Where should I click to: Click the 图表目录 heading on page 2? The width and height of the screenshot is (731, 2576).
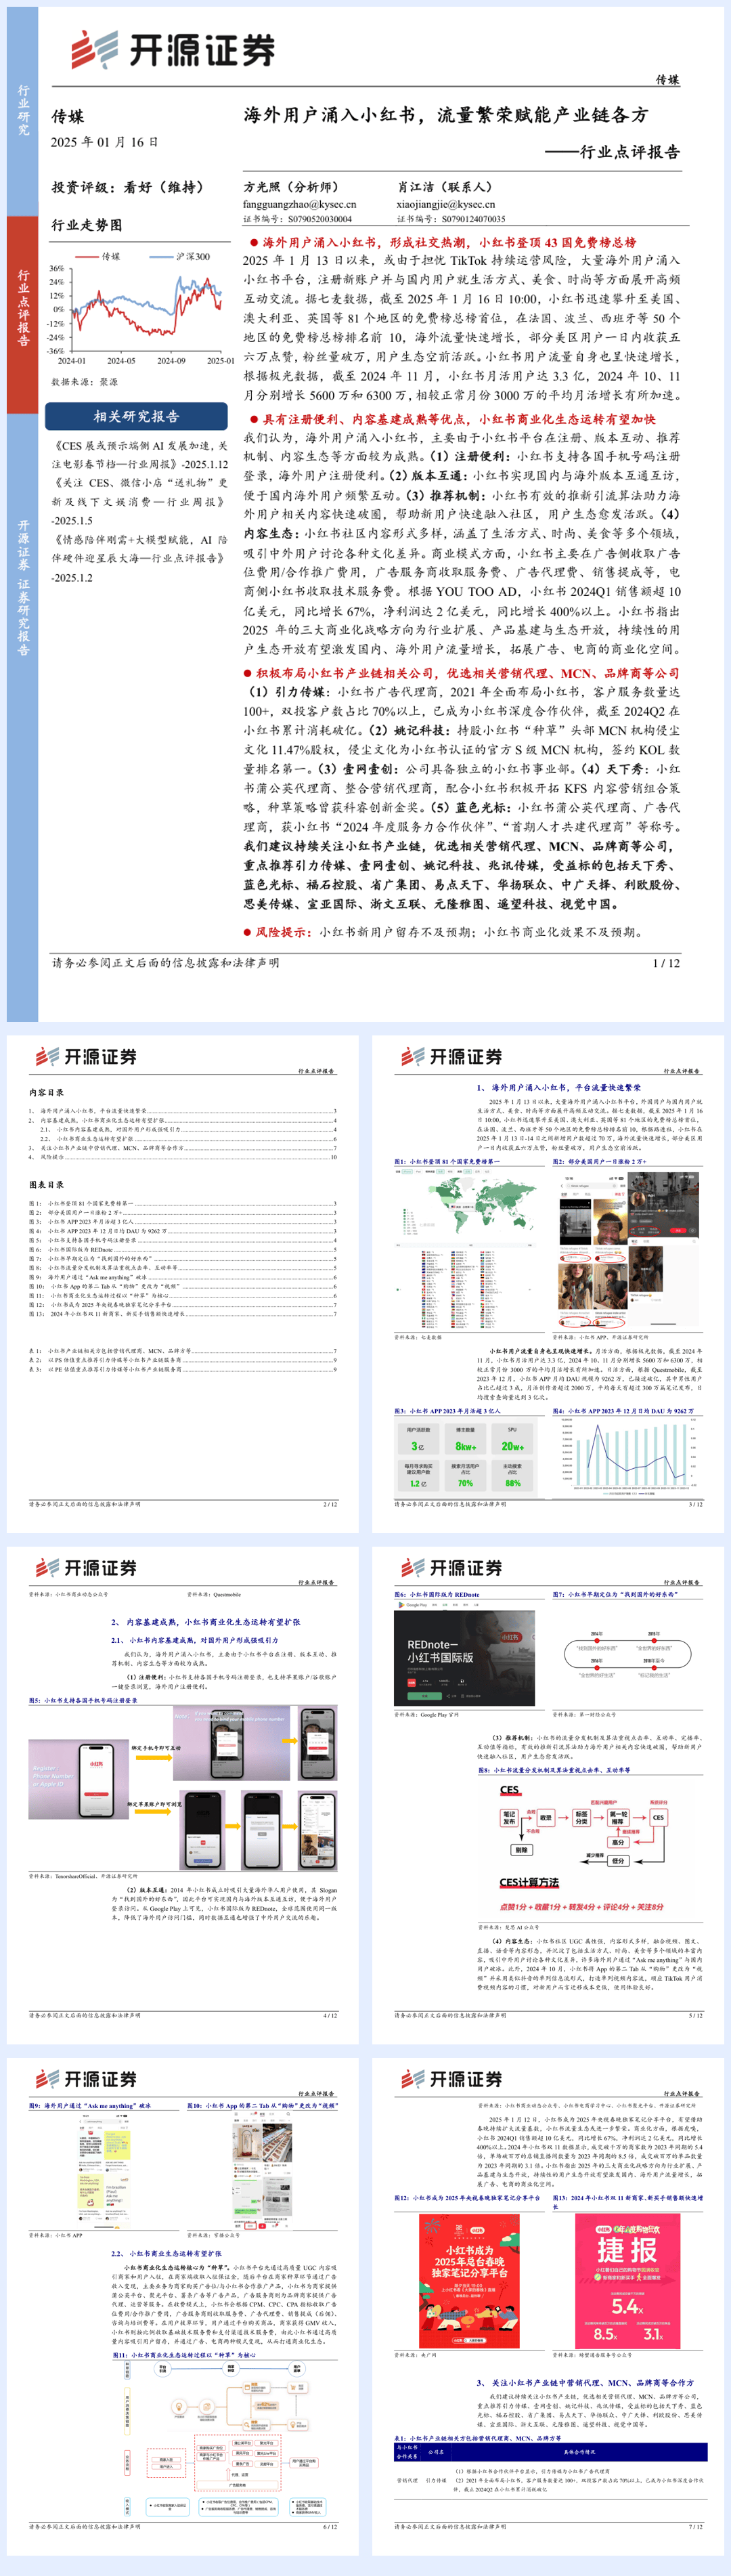46,1185
